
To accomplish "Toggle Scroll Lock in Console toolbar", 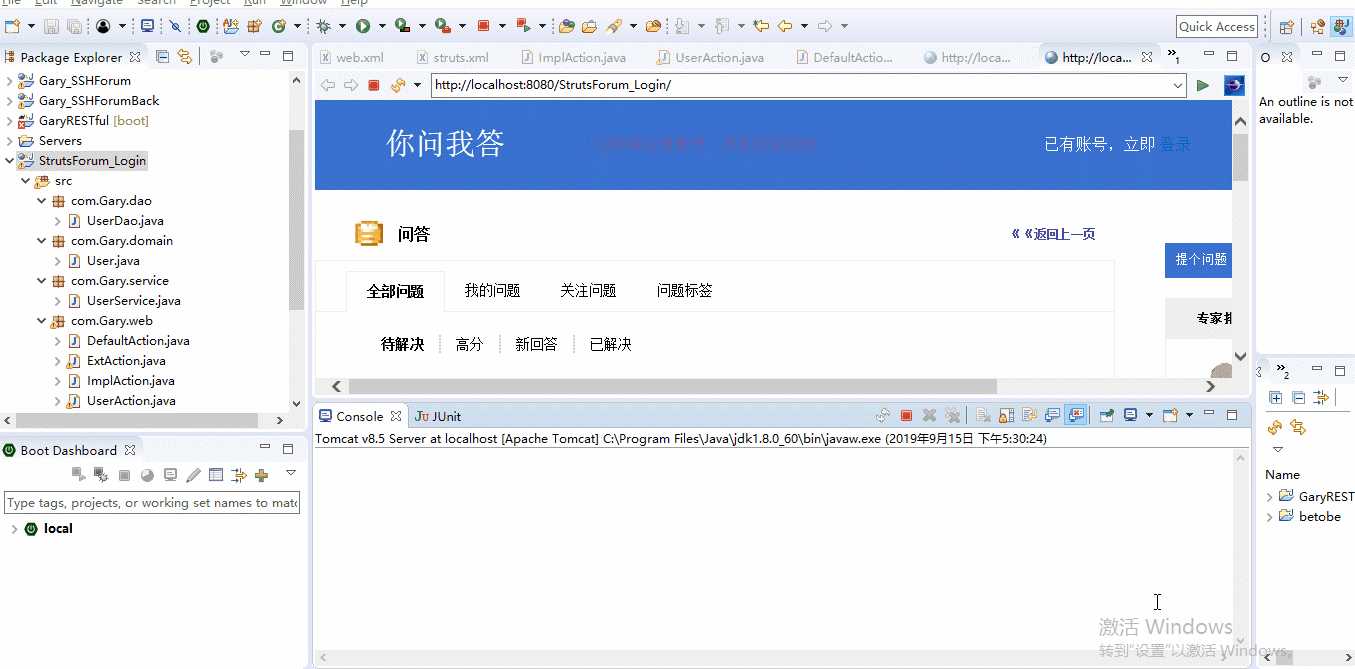I will [1007, 415].
